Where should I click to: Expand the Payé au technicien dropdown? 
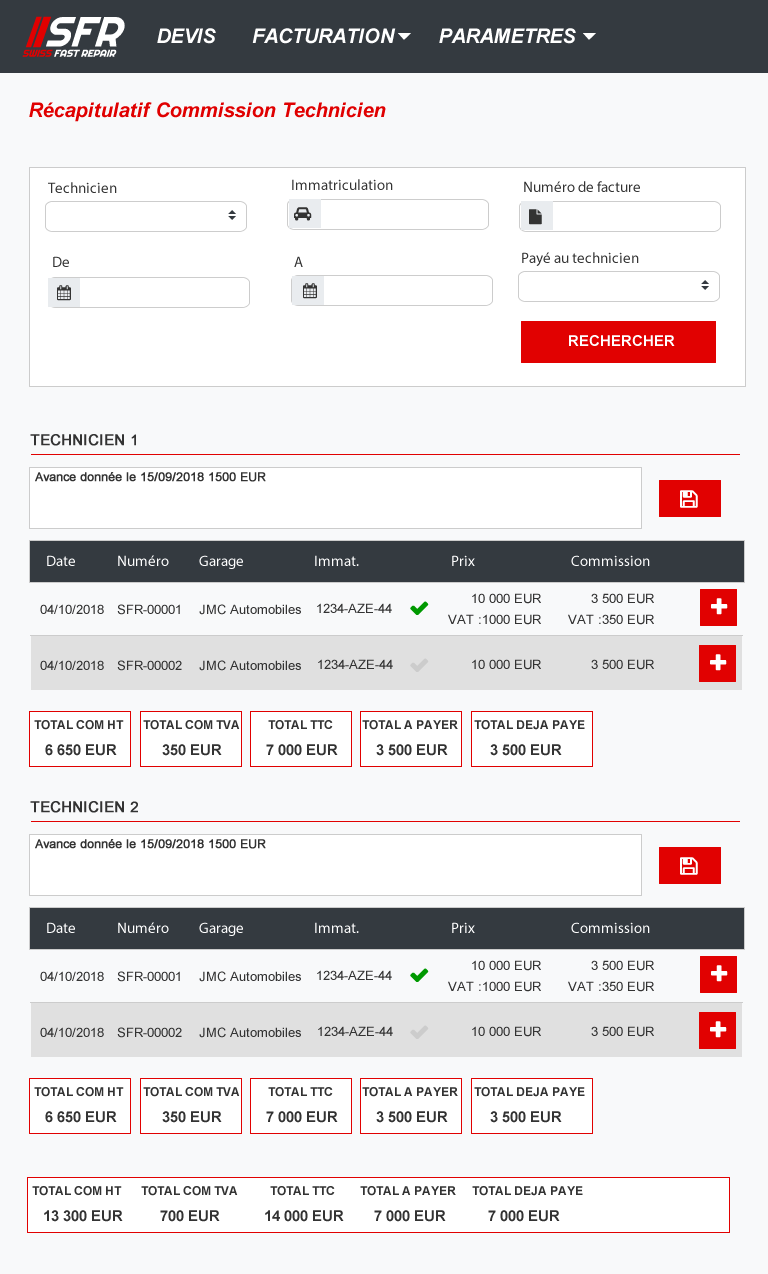pos(619,286)
